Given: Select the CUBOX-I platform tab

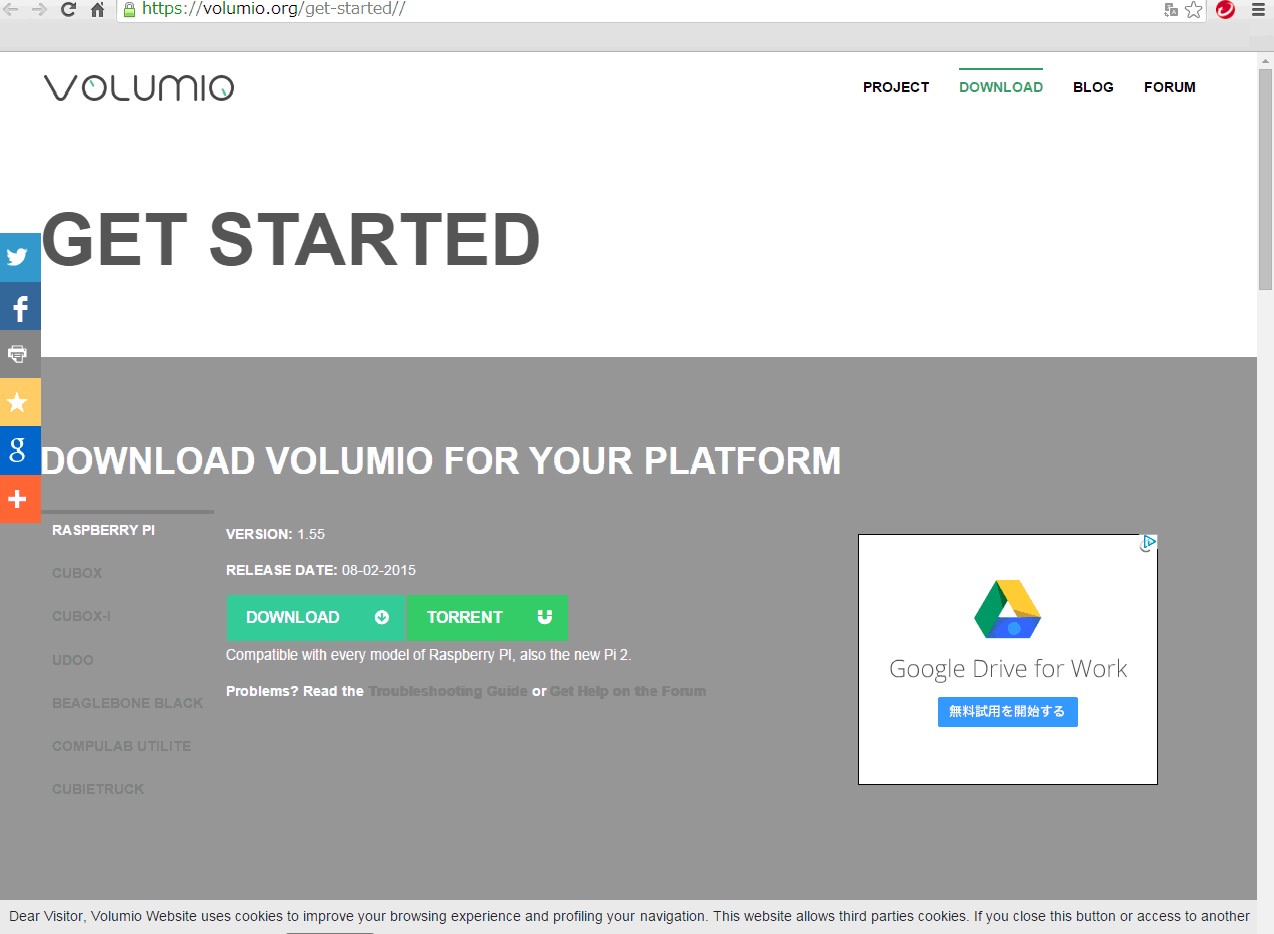Looking at the screenshot, I should pyautogui.click(x=81, y=616).
